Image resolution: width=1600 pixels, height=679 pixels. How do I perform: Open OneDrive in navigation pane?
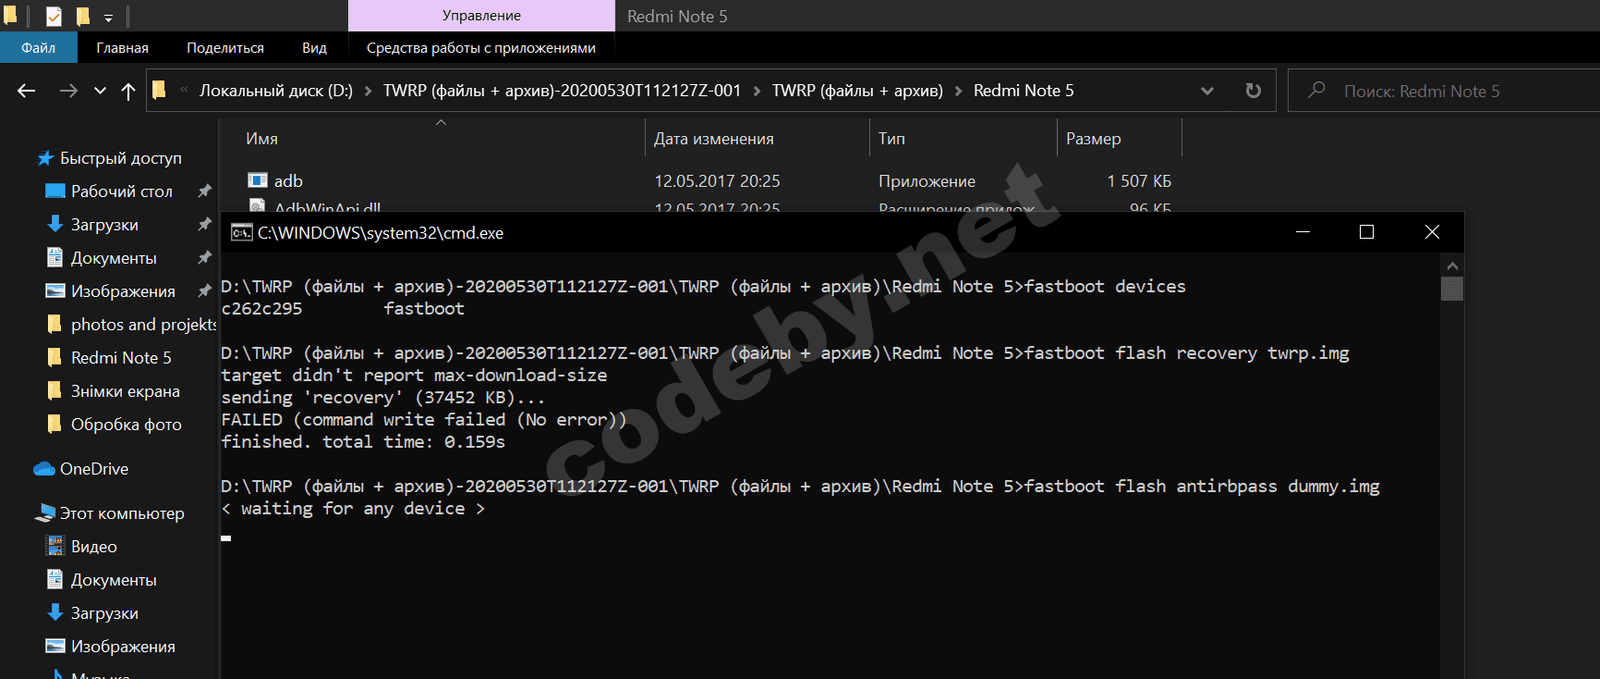pos(94,469)
